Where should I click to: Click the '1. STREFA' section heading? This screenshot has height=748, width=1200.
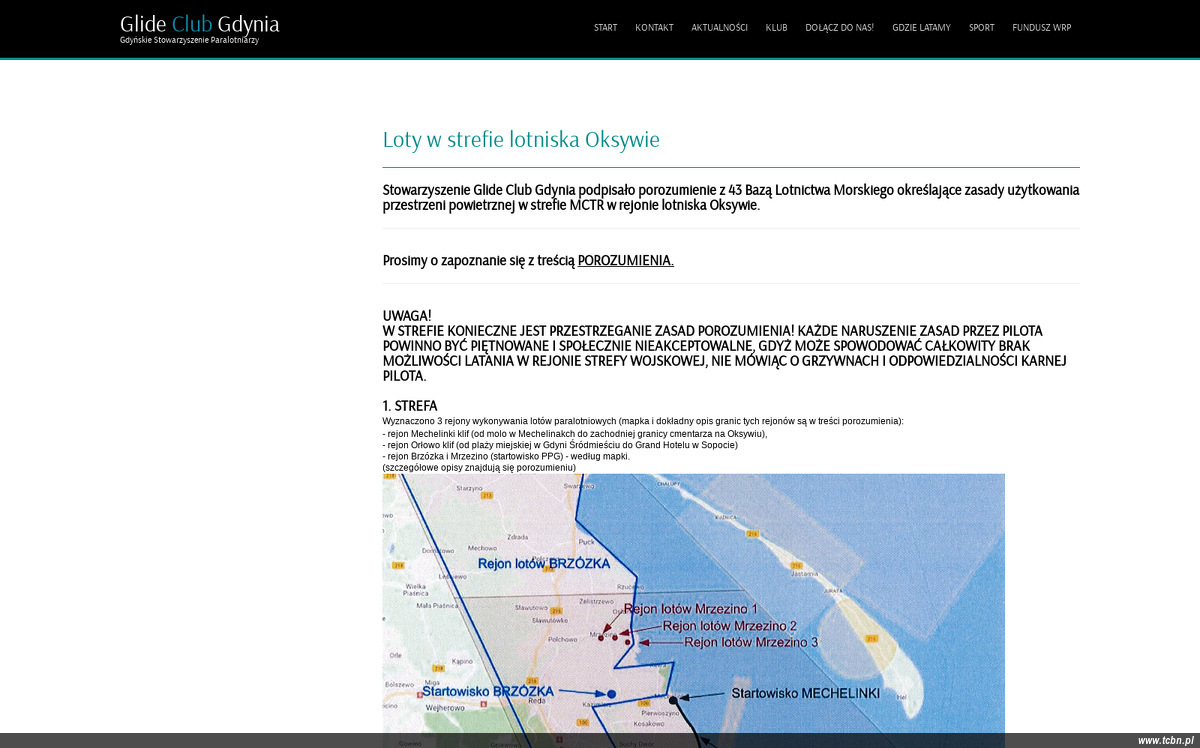pos(410,406)
